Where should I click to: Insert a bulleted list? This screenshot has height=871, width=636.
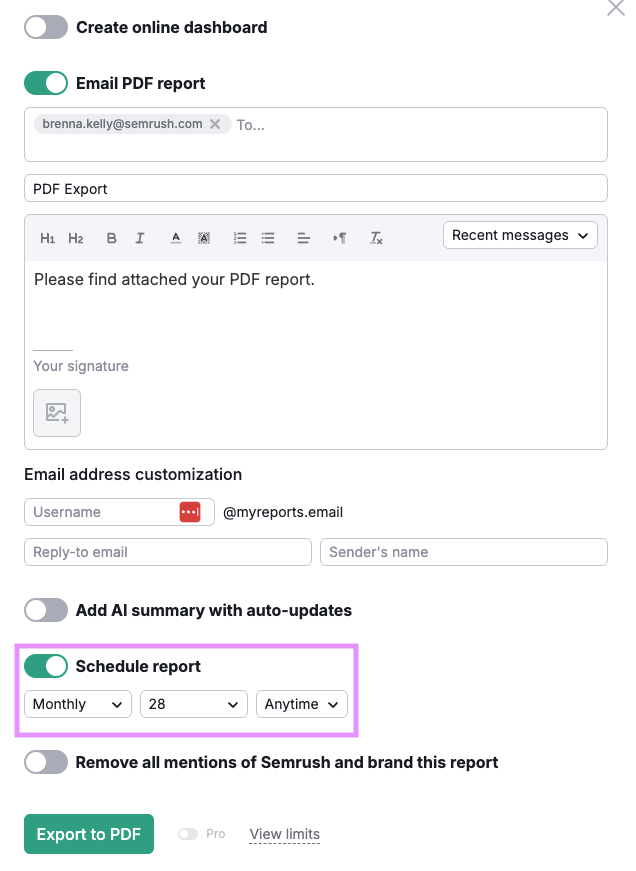tap(268, 238)
